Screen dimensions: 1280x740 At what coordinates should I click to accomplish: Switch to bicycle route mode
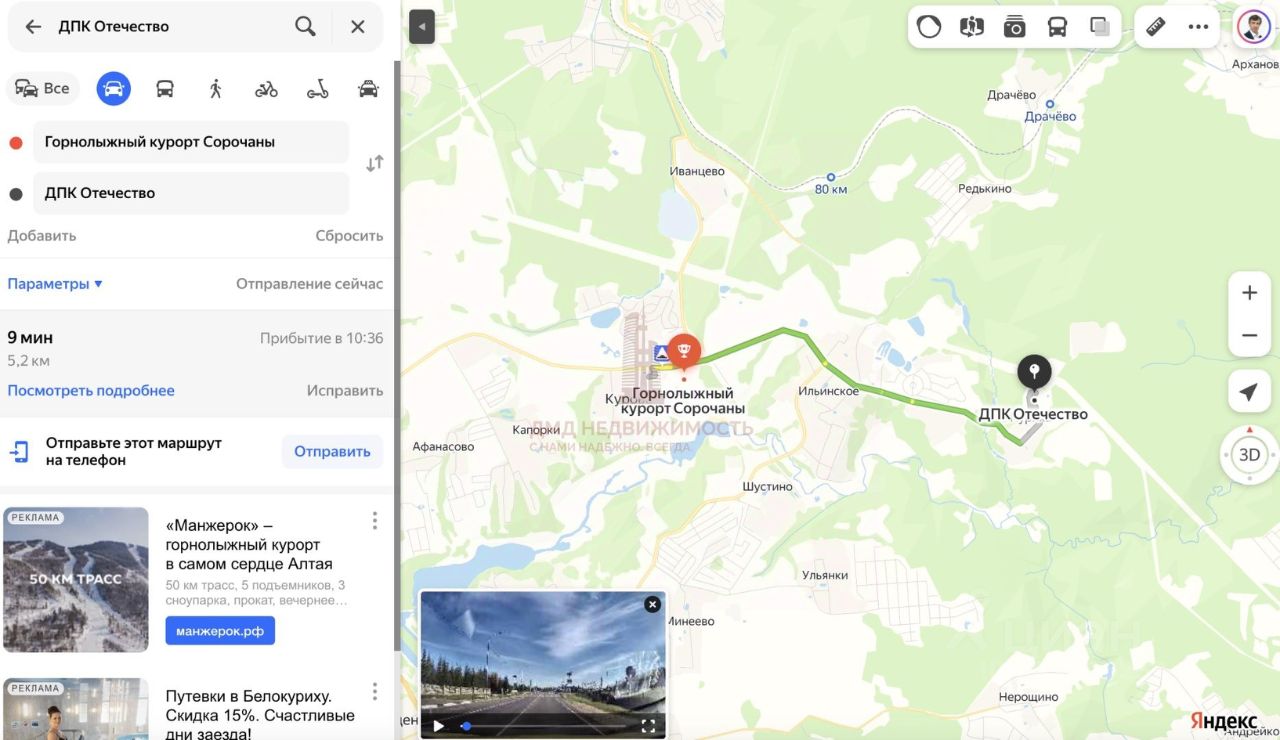[266, 89]
